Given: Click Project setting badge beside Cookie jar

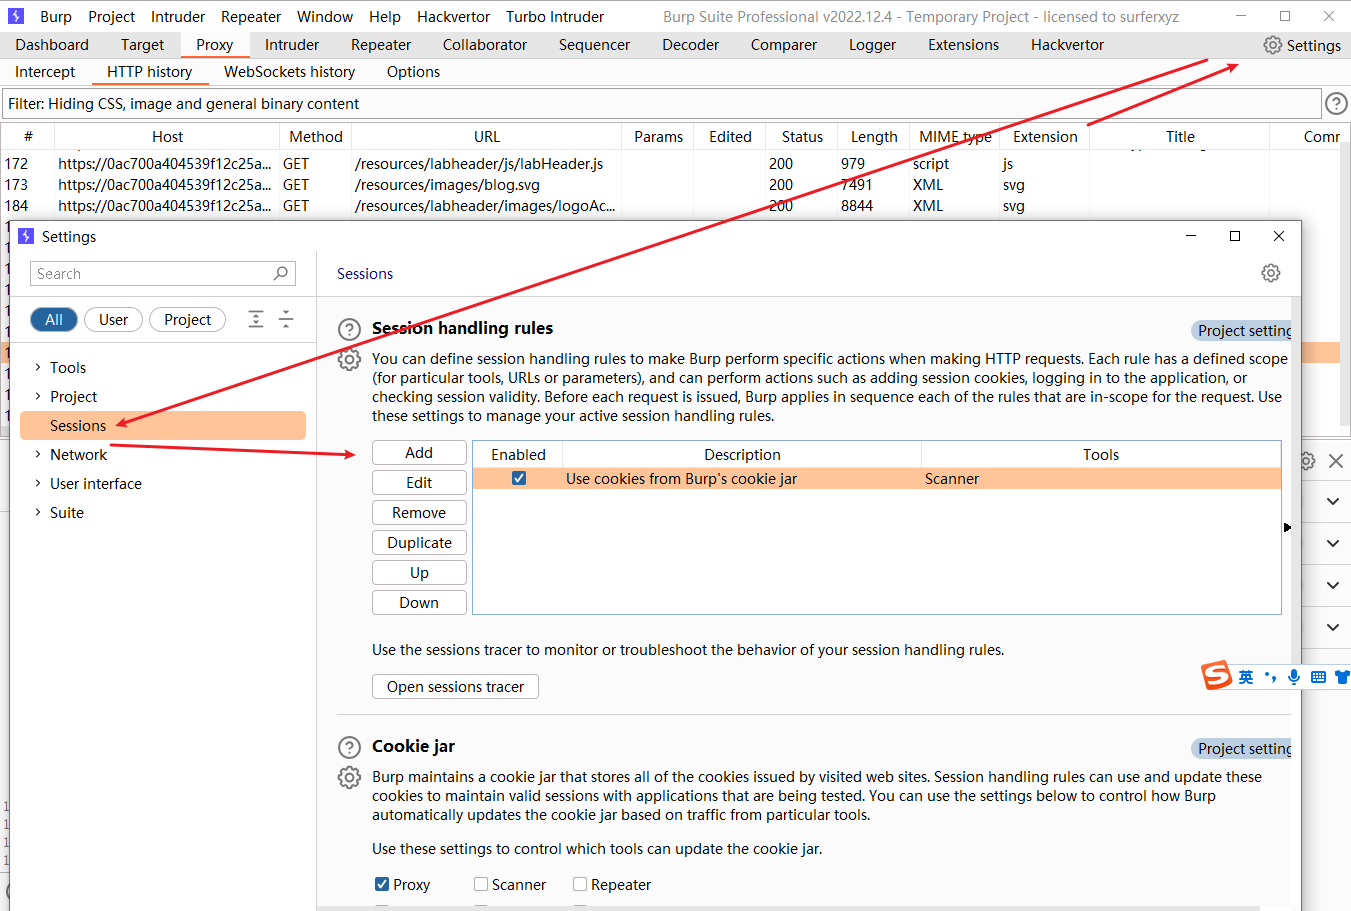Looking at the screenshot, I should tap(1241, 748).
